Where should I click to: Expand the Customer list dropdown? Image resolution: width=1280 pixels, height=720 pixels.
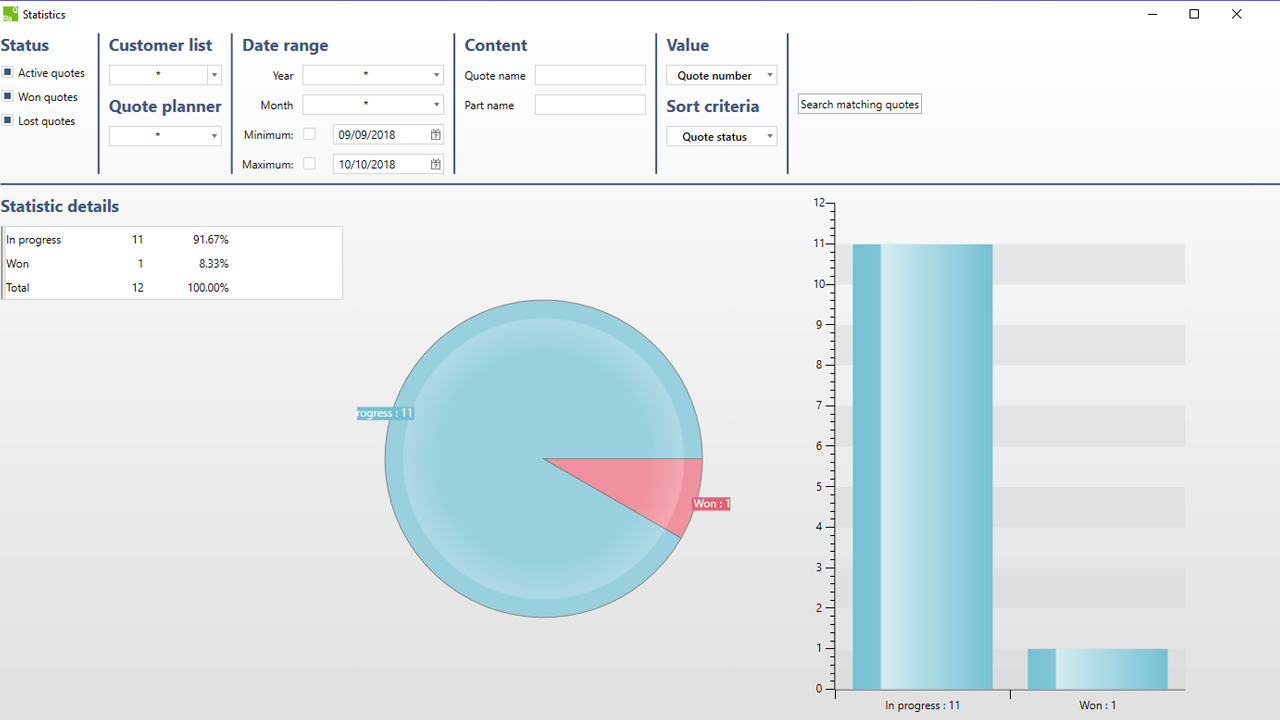point(214,75)
